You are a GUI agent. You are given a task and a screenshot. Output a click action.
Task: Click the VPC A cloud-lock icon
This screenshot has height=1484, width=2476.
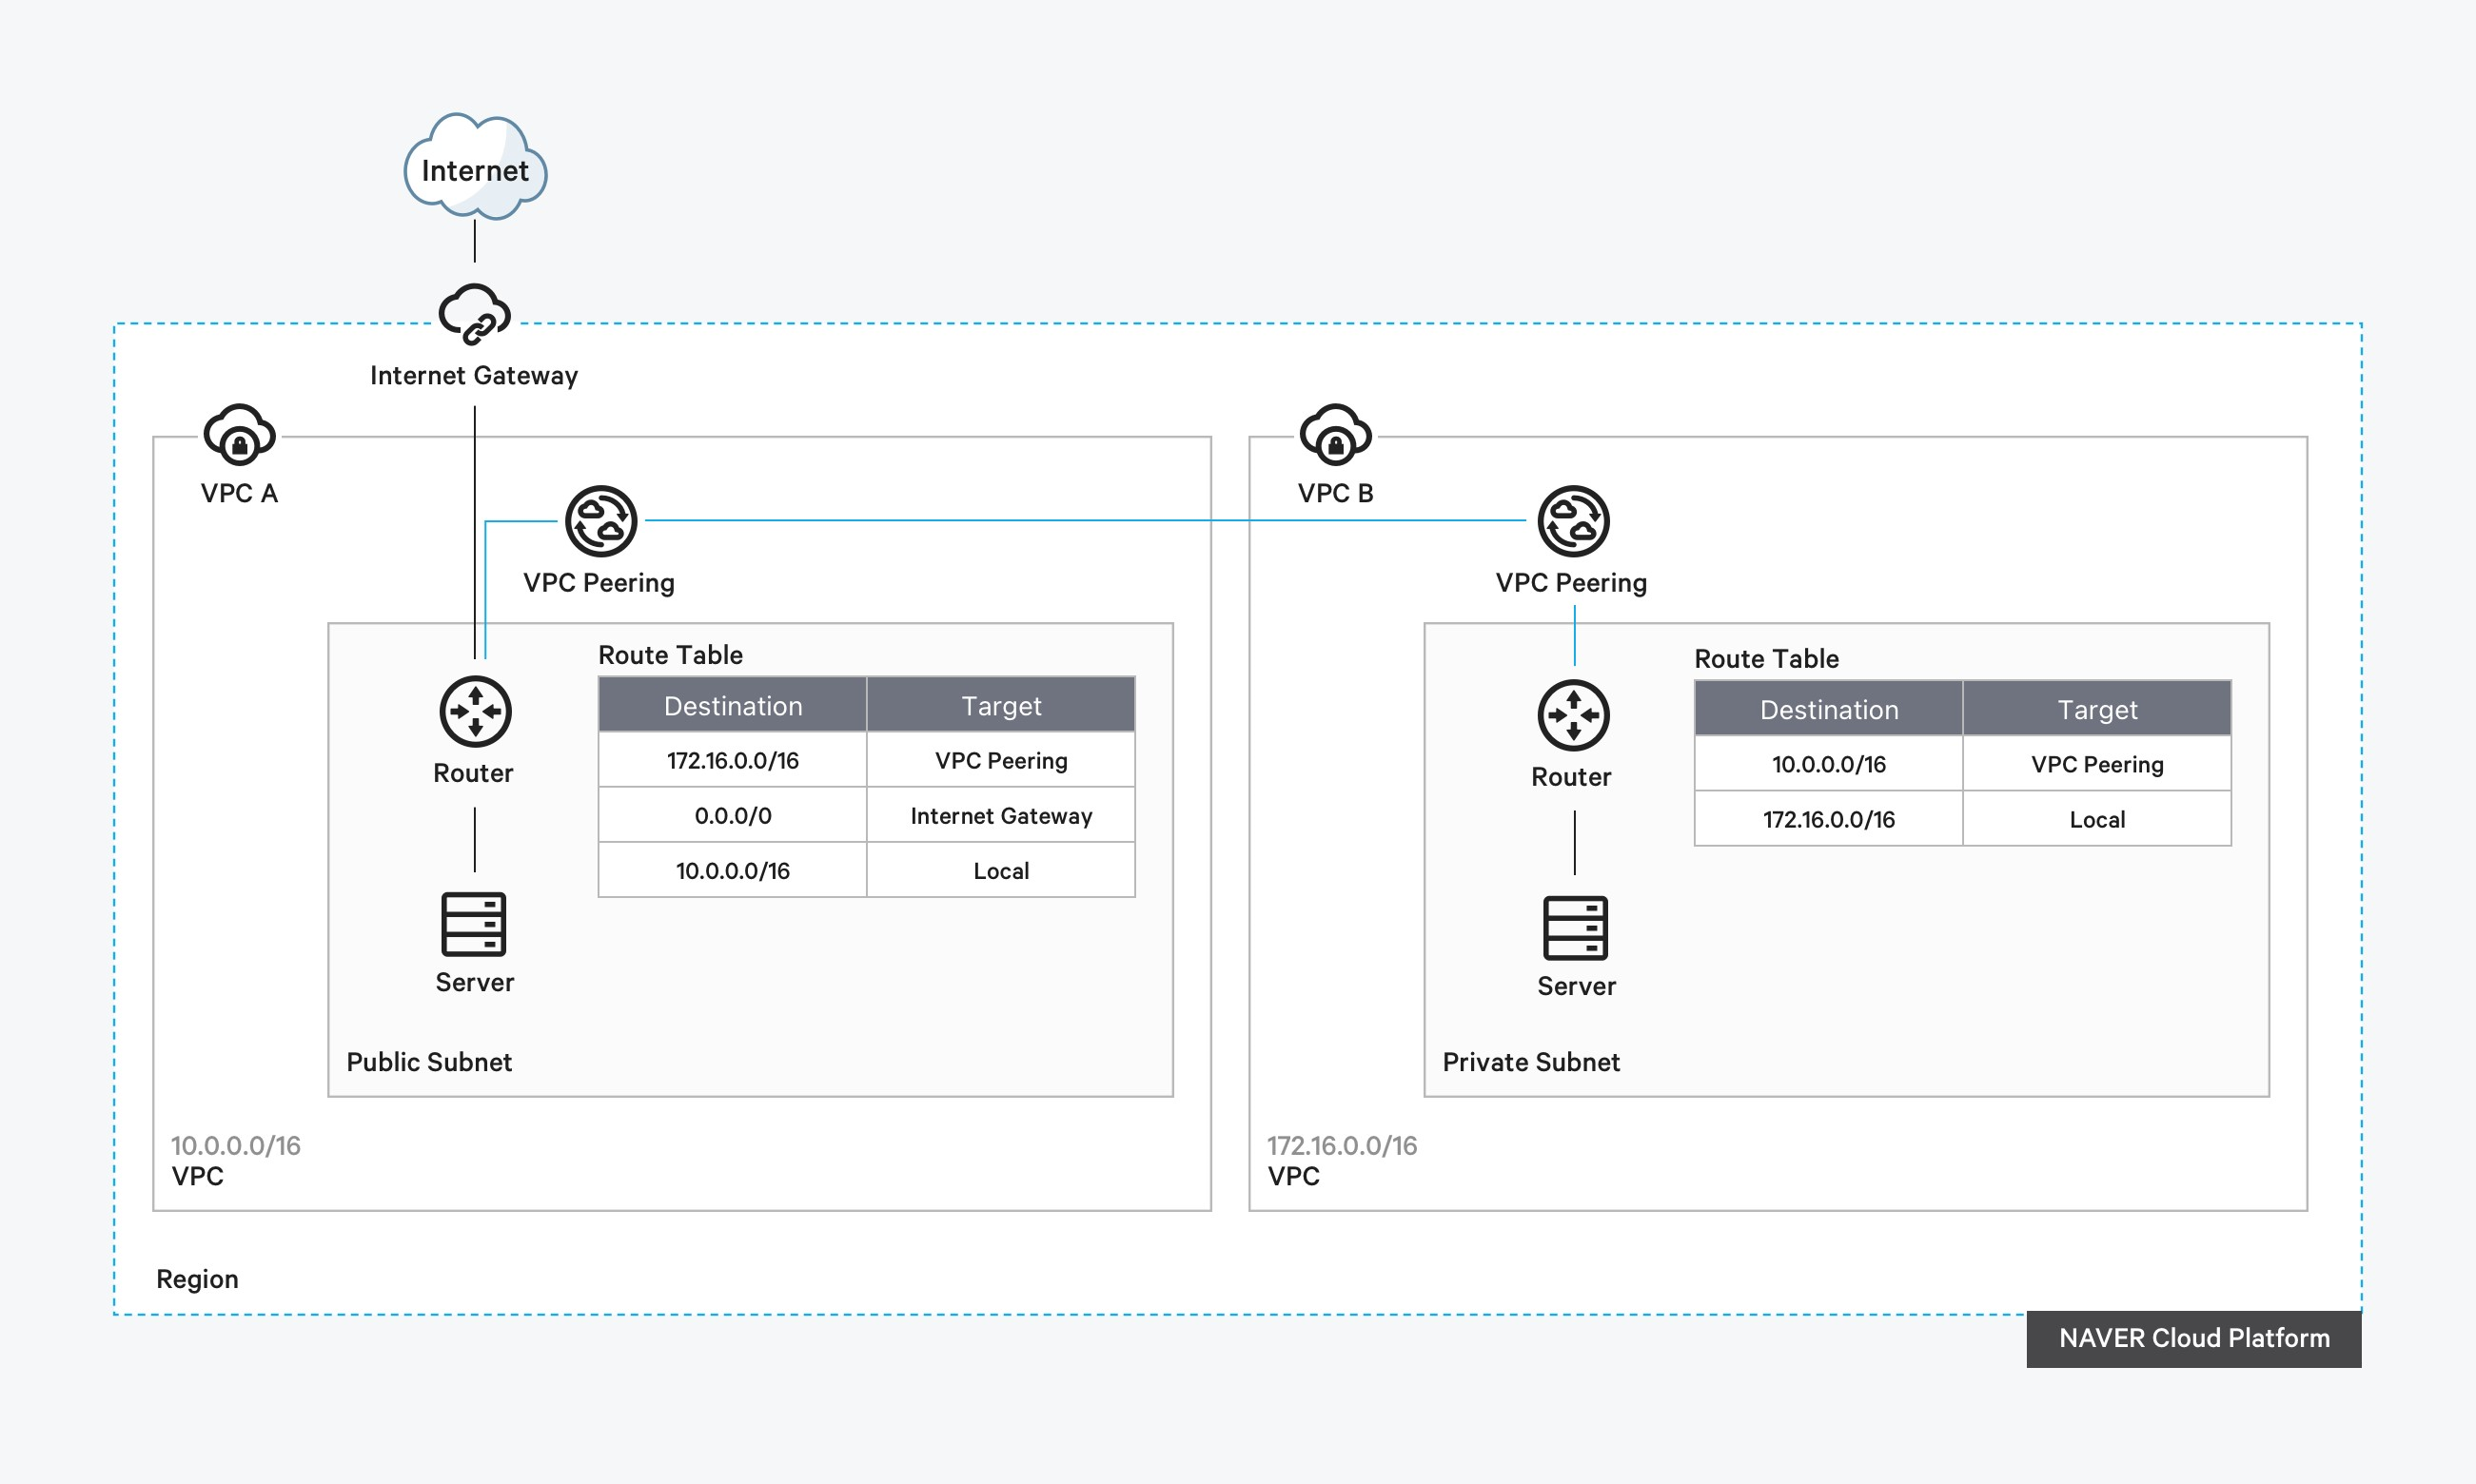tap(239, 436)
